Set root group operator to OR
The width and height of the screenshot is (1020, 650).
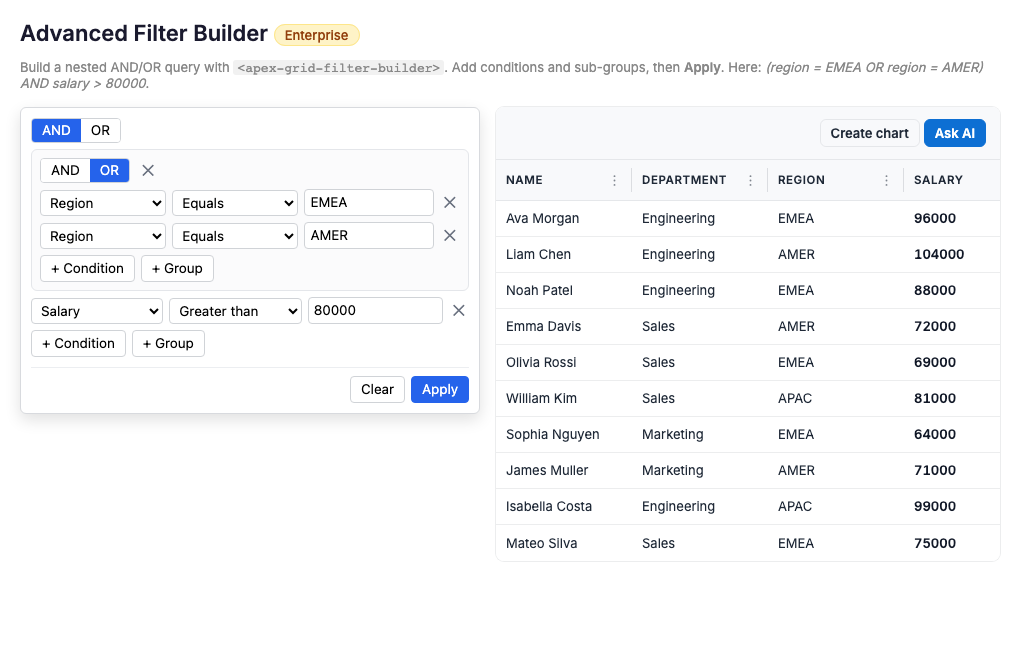click(100, 130)
